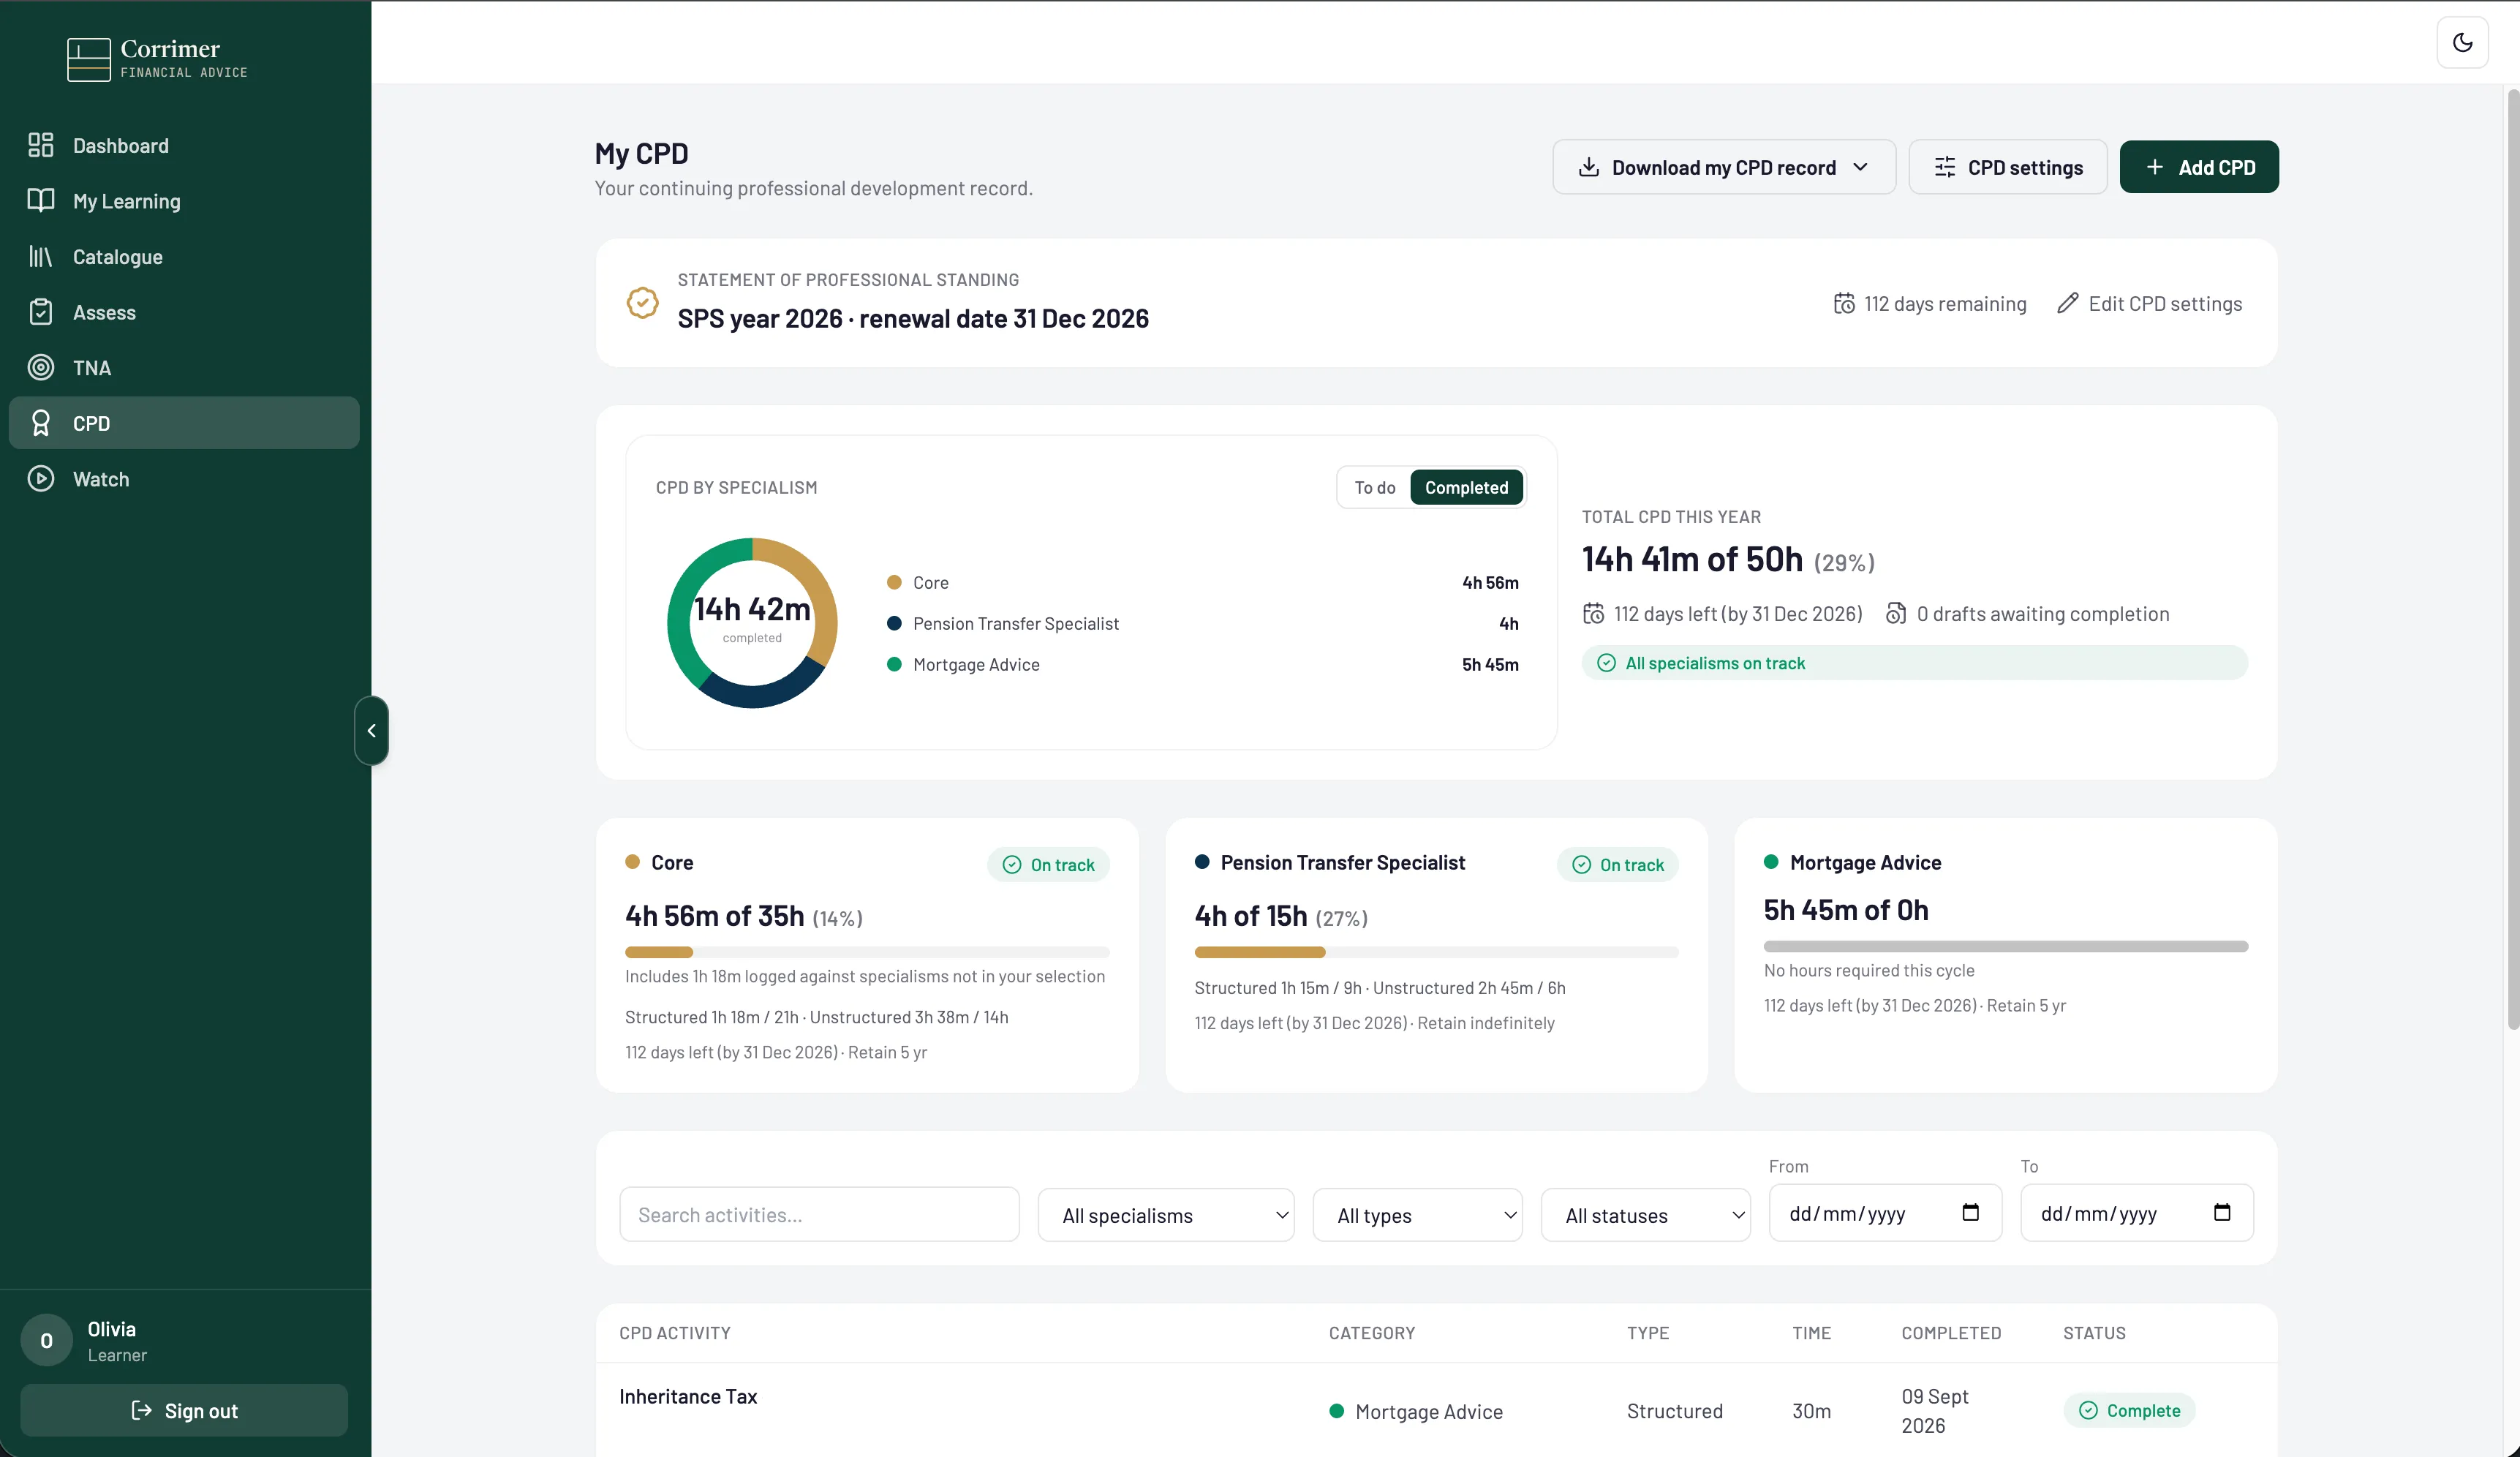The height and width of the screenshot is (1457, 2520).
Task: Open Download my CPD record dropdown
Action: click(x=1724, y=167)
